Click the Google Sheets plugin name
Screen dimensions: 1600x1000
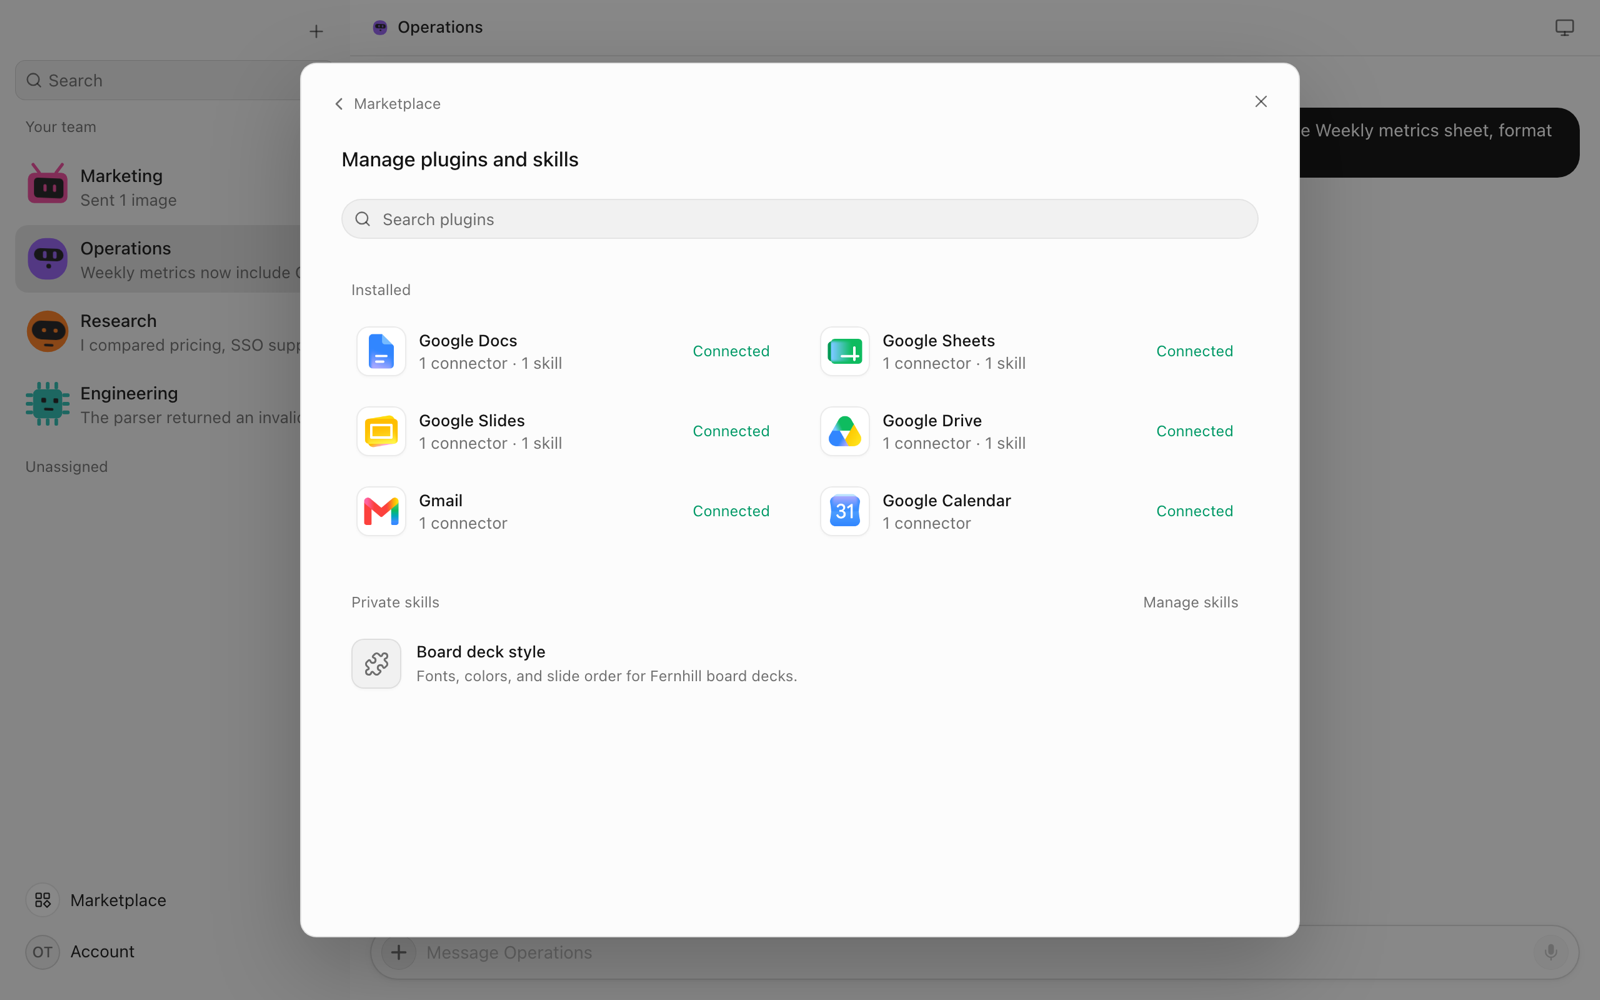tap(939, 341)
